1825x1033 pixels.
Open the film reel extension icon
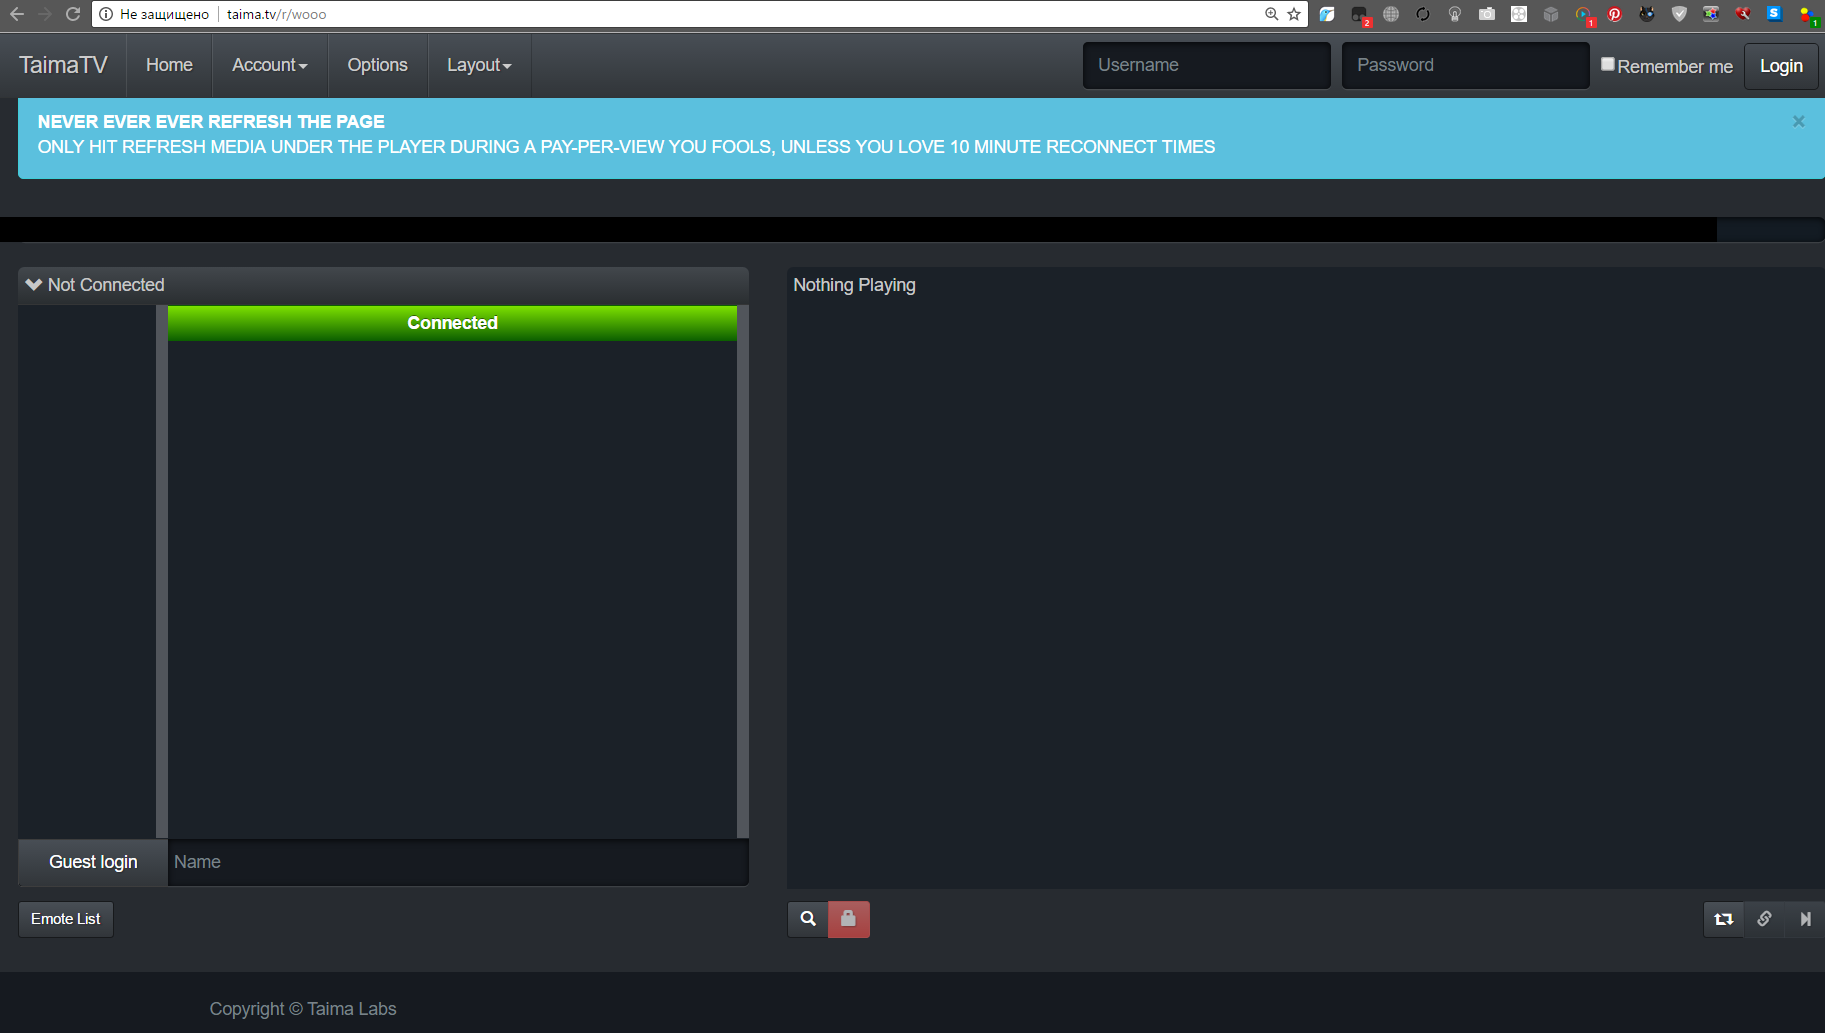point(1519,14)
